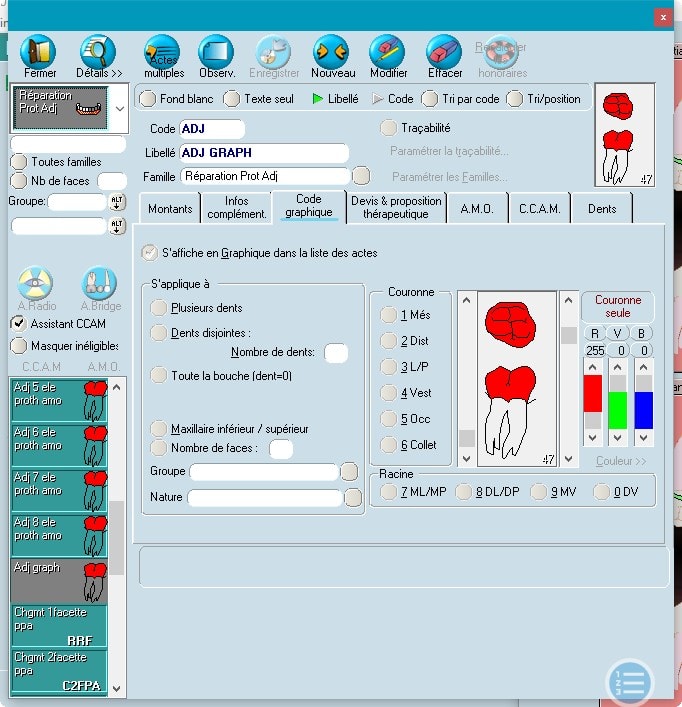Open the Nature field picker button
Image resolution: width=682 pixels, height=707 pixels.
click(353, 497)
